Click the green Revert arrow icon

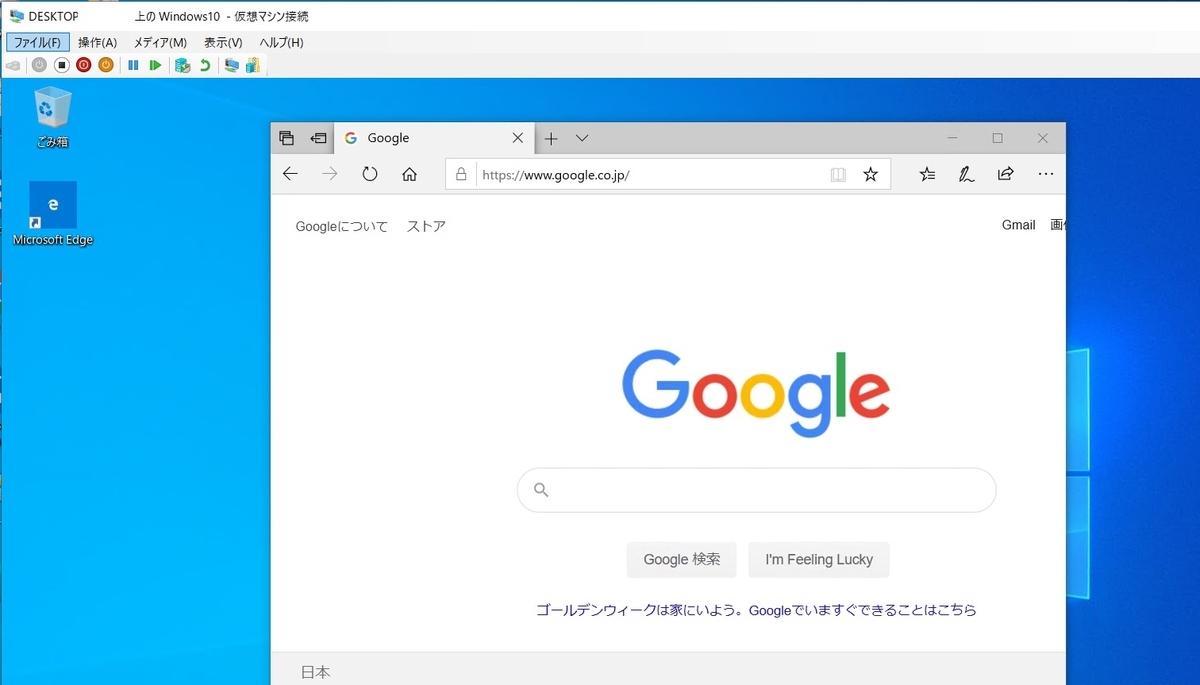[205, 65]
